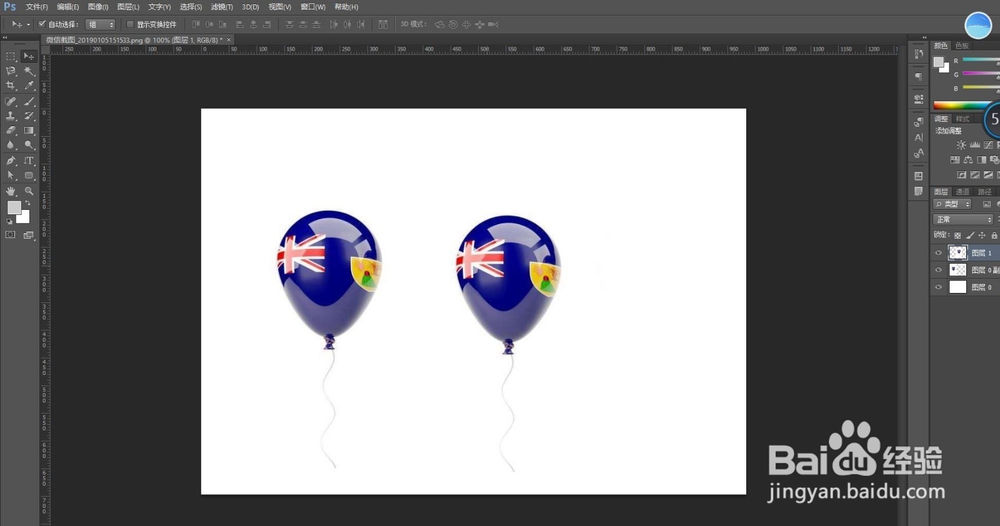Hide layer 图层 0
Image resolution: width=1000 pixels, height=526 pixels.
(x=938, y=287)
